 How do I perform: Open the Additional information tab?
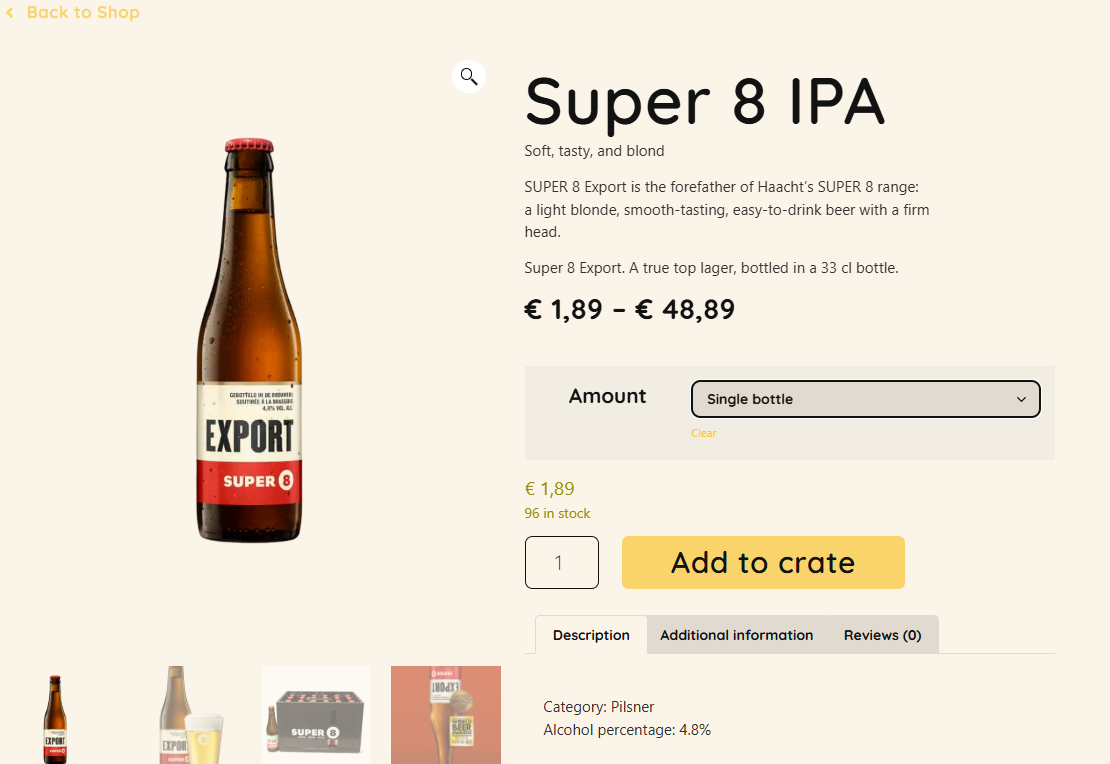736,635
